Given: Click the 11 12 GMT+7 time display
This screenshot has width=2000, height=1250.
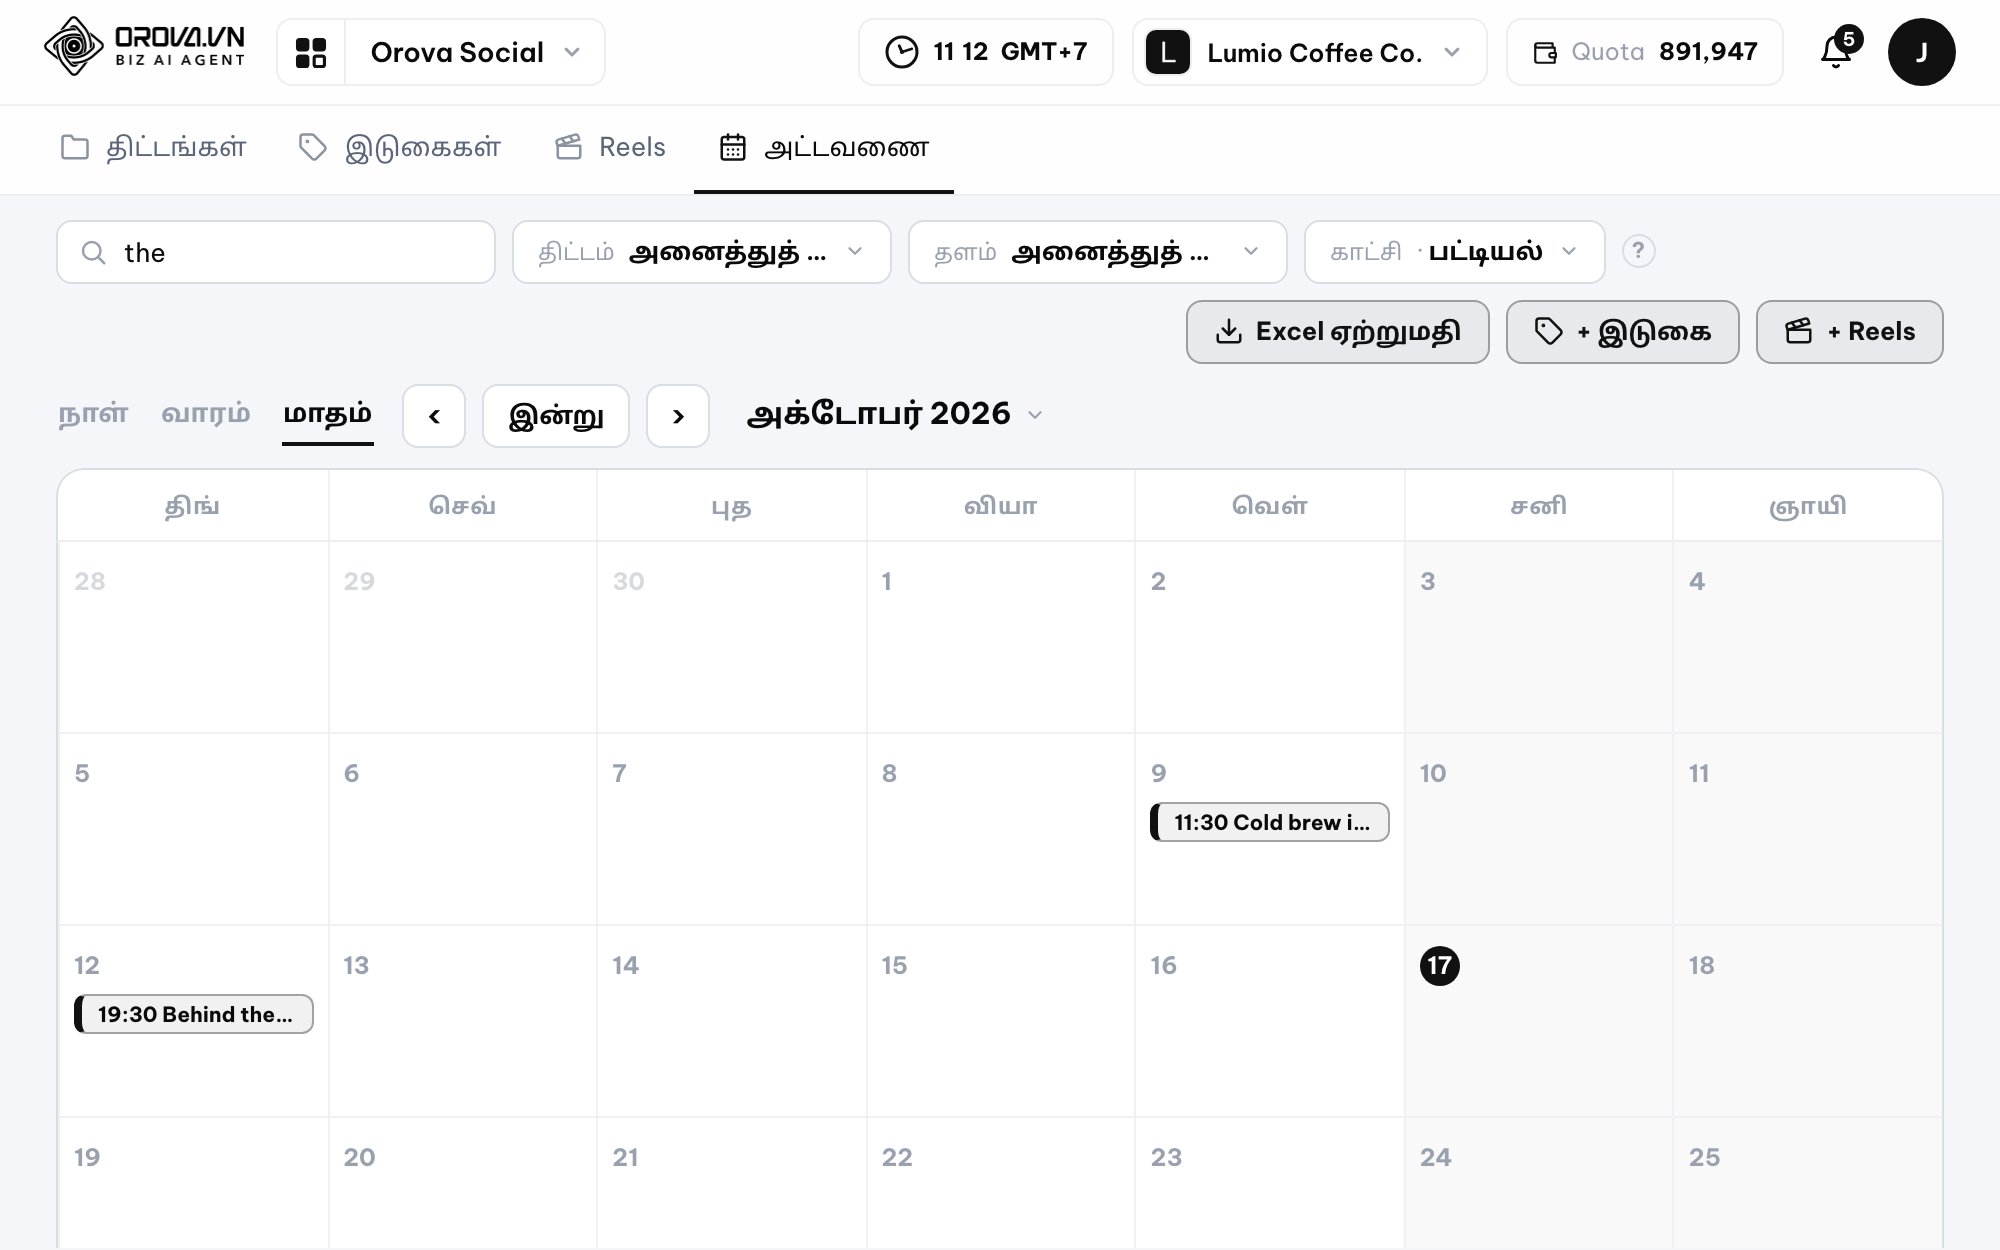Looking at the screenshot, I should pos(986,52).
